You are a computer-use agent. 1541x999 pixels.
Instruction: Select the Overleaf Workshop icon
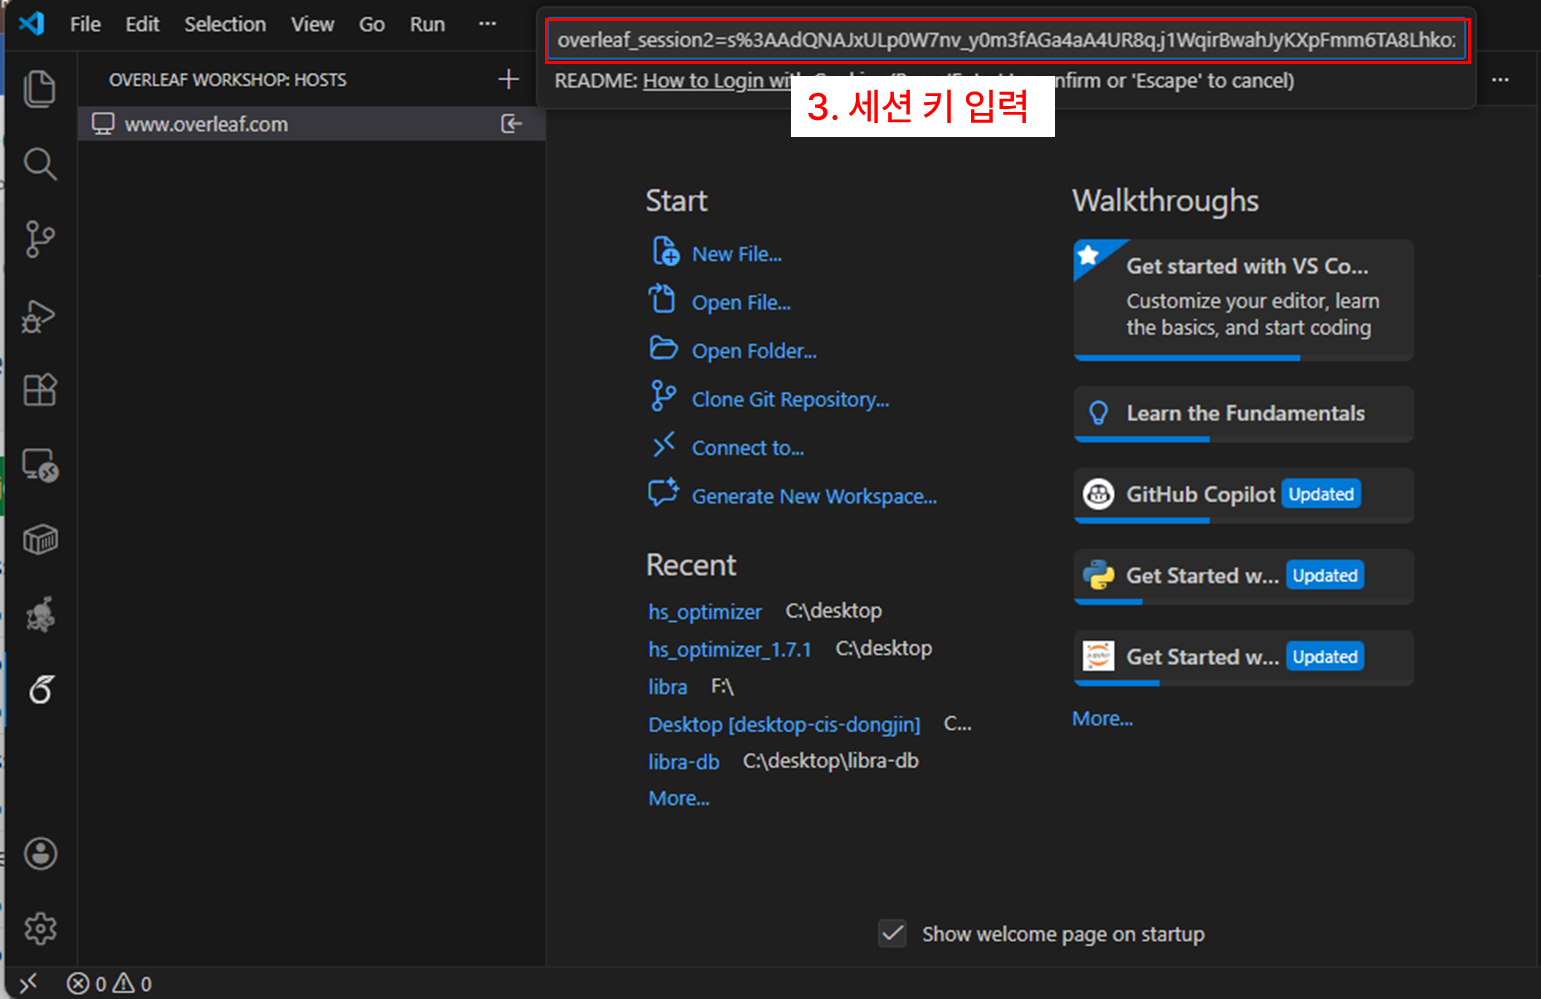40,689
